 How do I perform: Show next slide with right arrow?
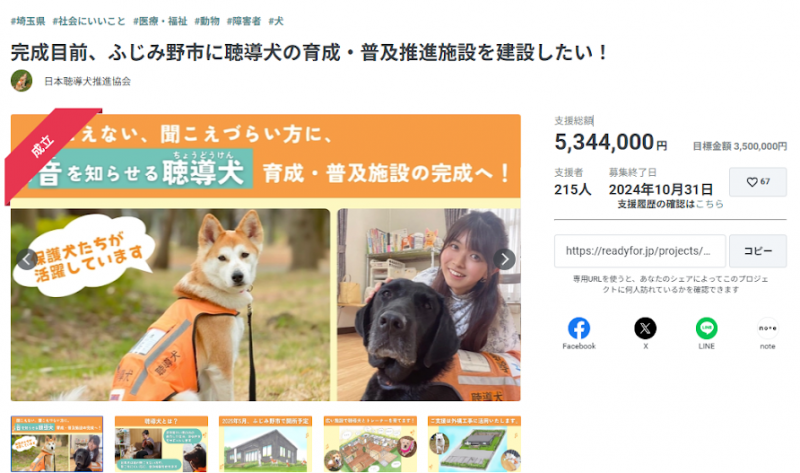point(505,259)
